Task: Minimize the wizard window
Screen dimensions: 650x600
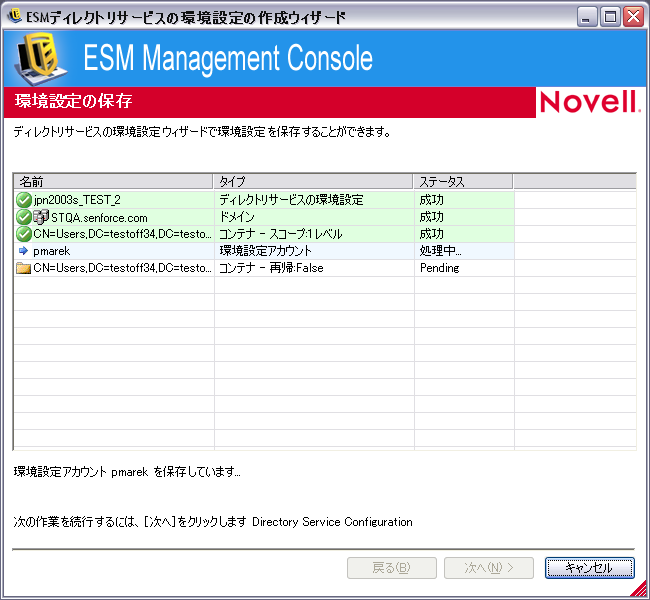Action: coord(587,17)
